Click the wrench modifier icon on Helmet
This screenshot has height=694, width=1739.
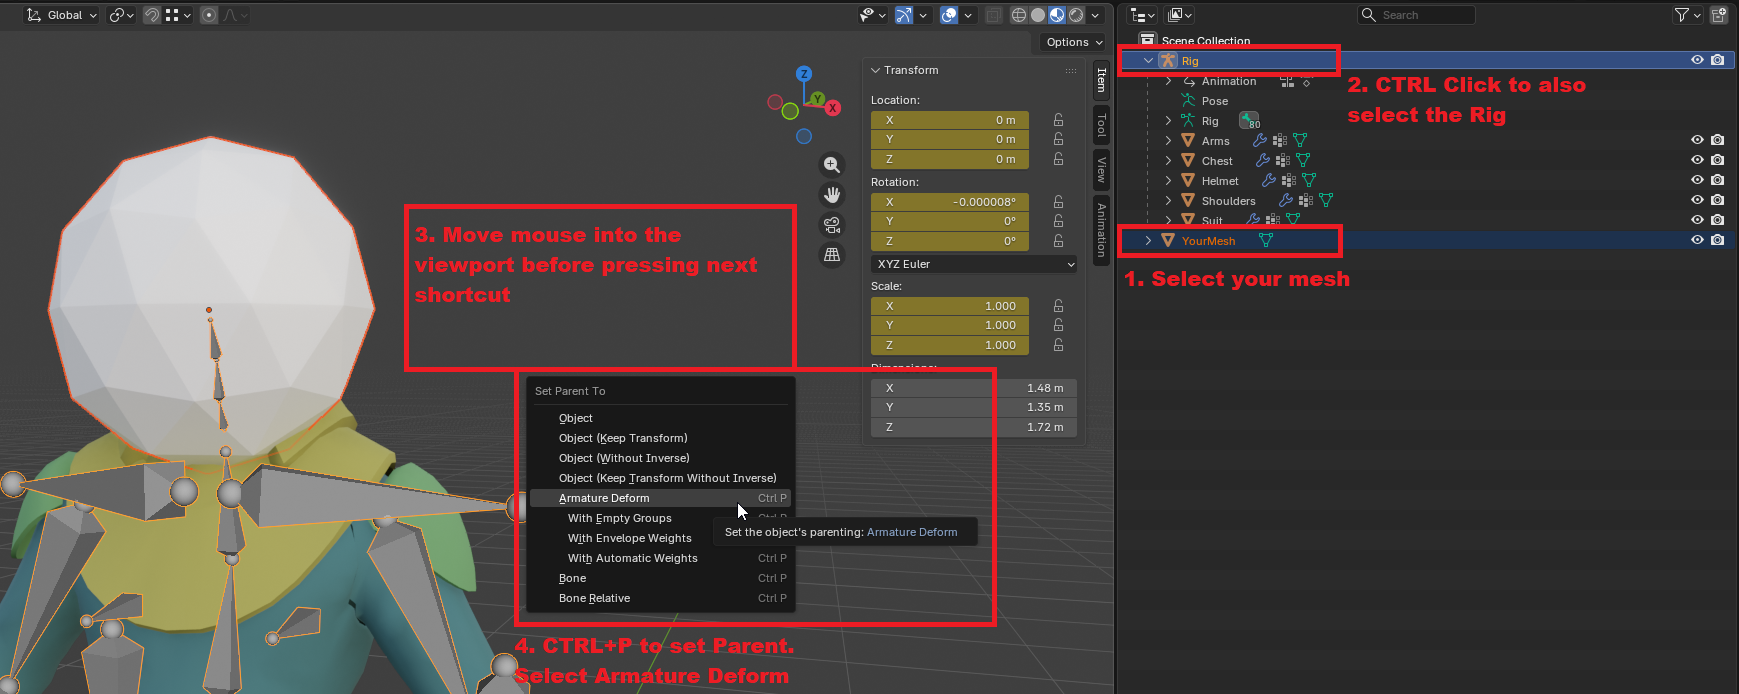pos(1268,181)
